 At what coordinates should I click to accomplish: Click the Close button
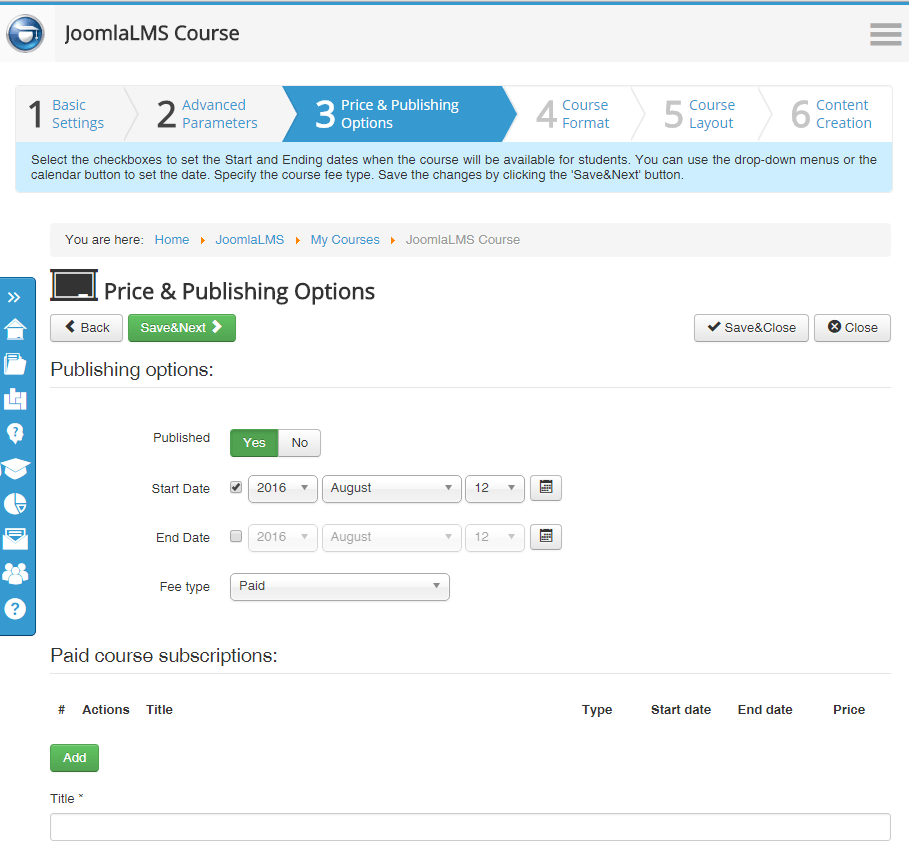[x=852, y=328]
